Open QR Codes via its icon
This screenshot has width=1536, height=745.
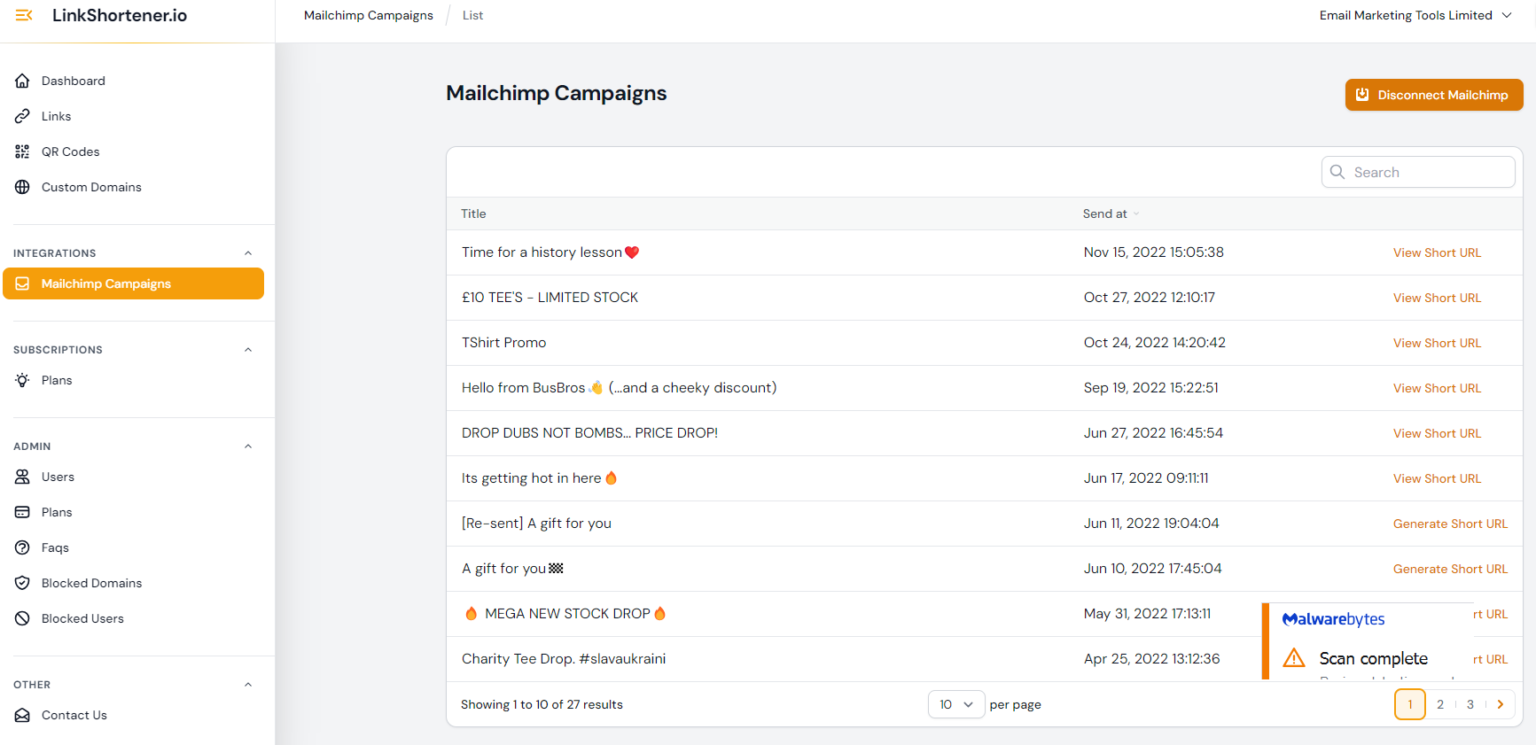[22, 152]
